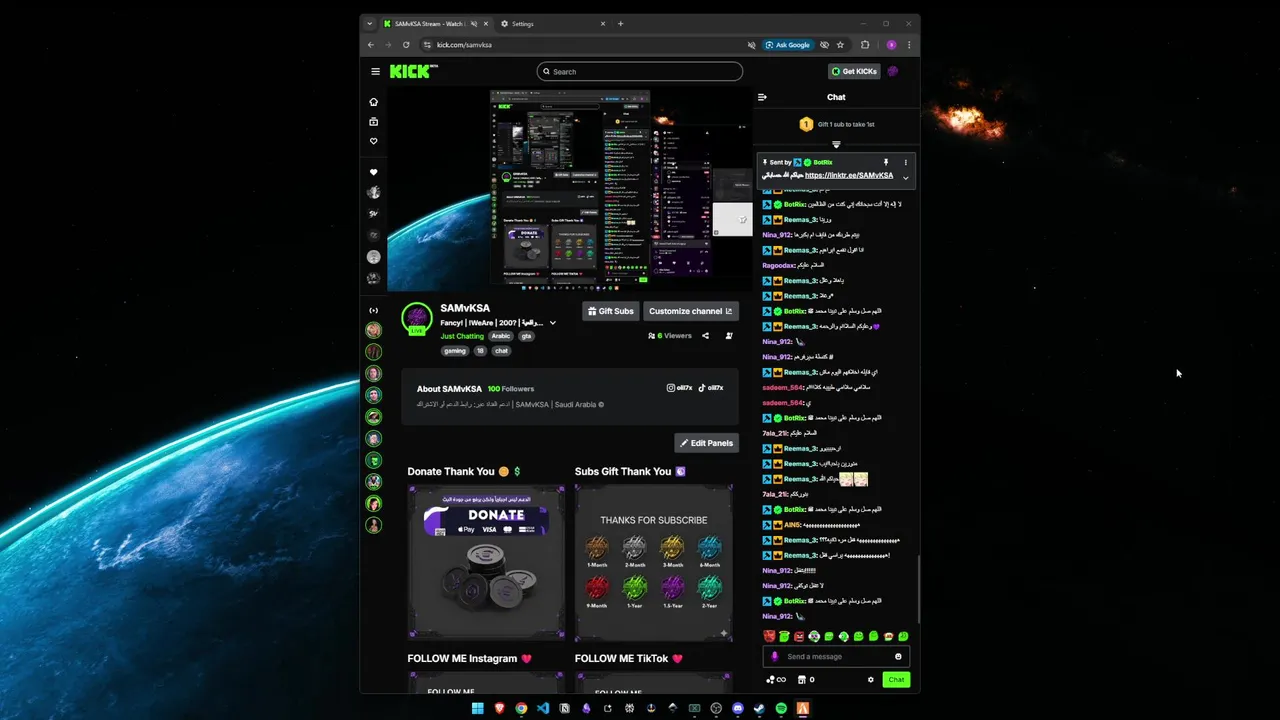Switch to the Settings browser tab

coord(553,24)
